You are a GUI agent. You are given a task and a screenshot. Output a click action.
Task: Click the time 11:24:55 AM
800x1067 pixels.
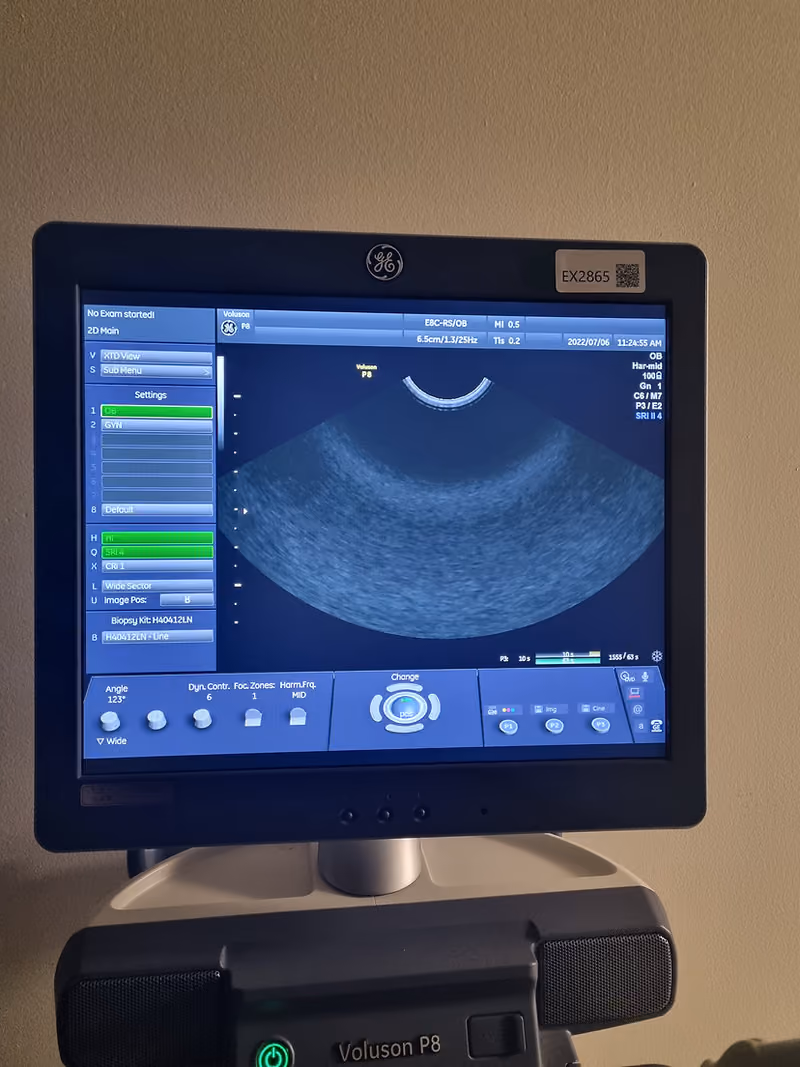click(639, 343)
